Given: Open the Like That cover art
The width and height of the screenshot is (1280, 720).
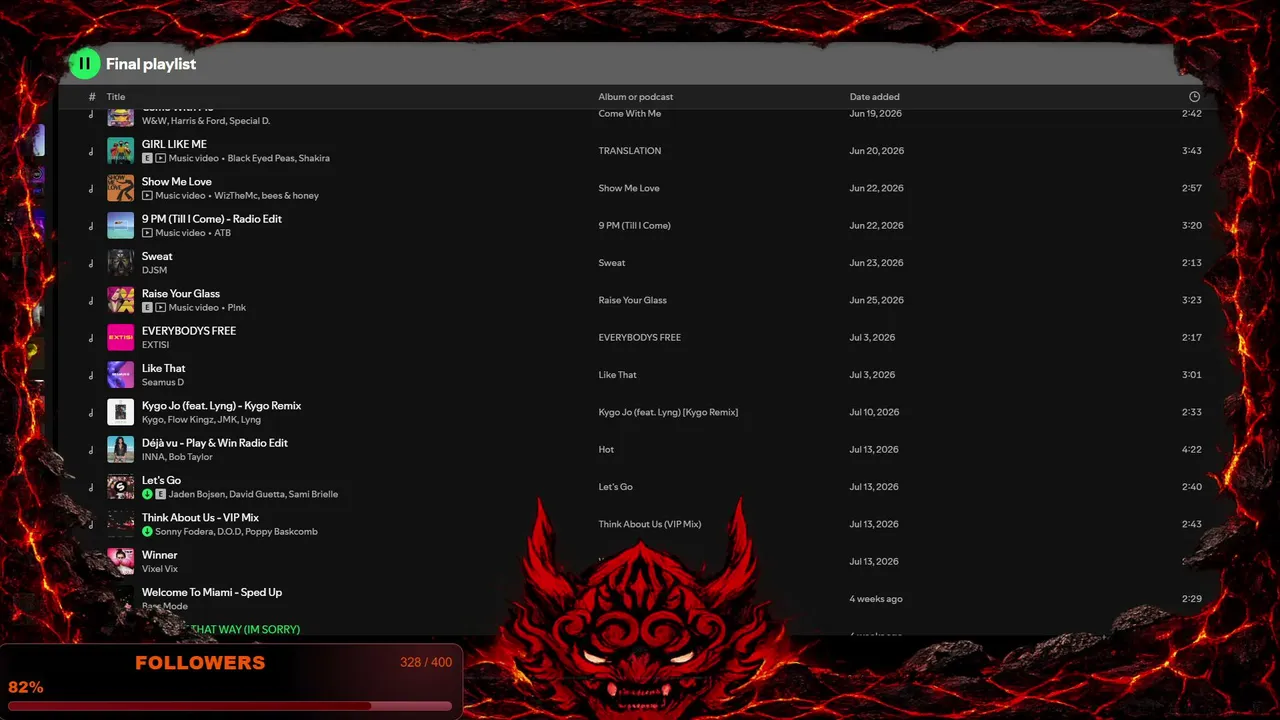Looking at the screenshot, I should point(120,375).
